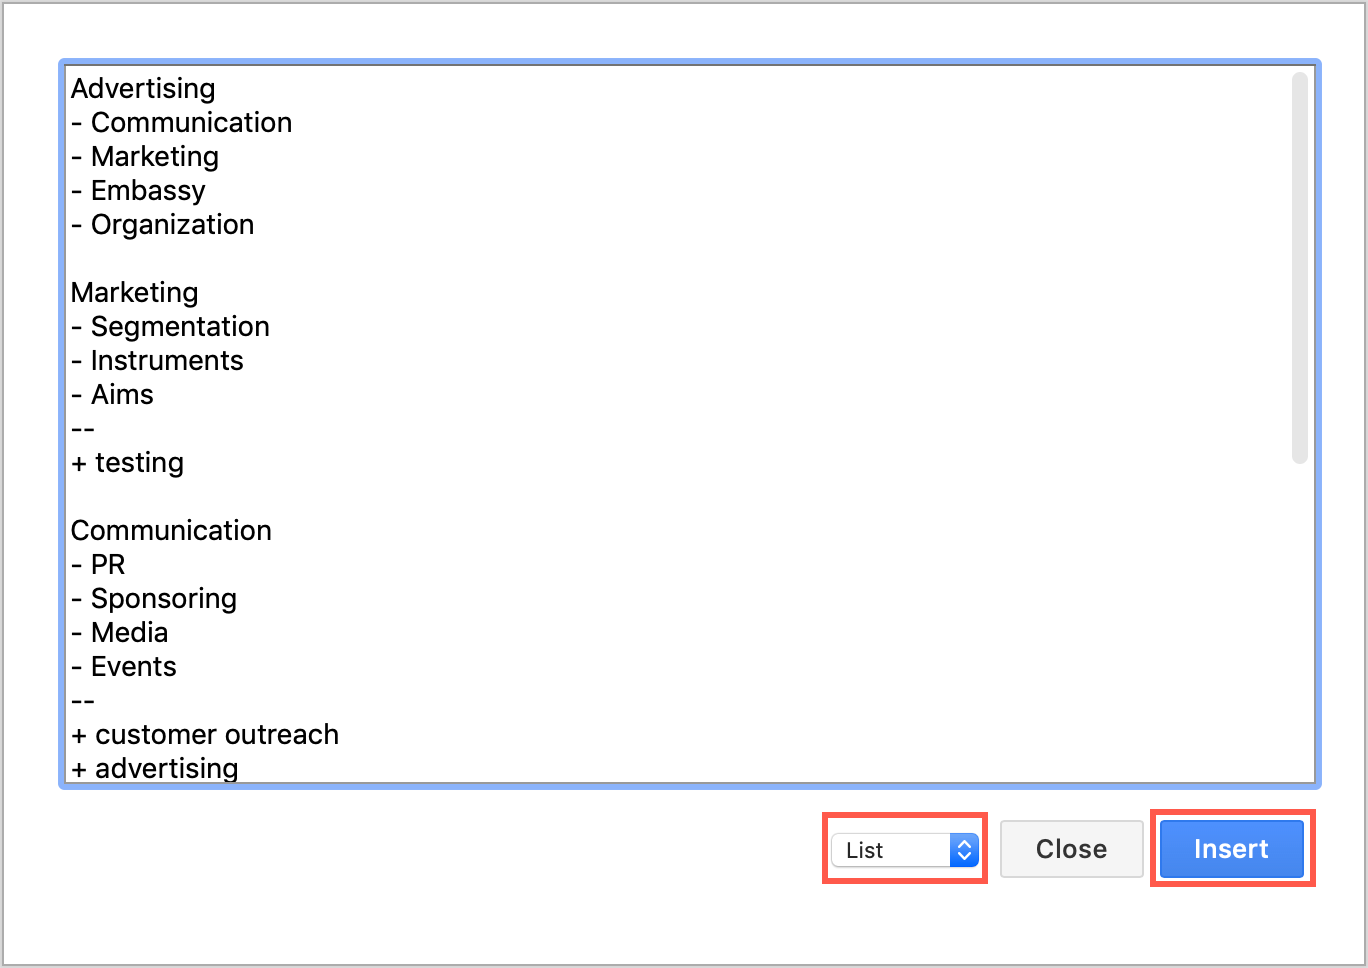1368x968 pixels.
Task: Click the Close button
Action: (1071, 849)
